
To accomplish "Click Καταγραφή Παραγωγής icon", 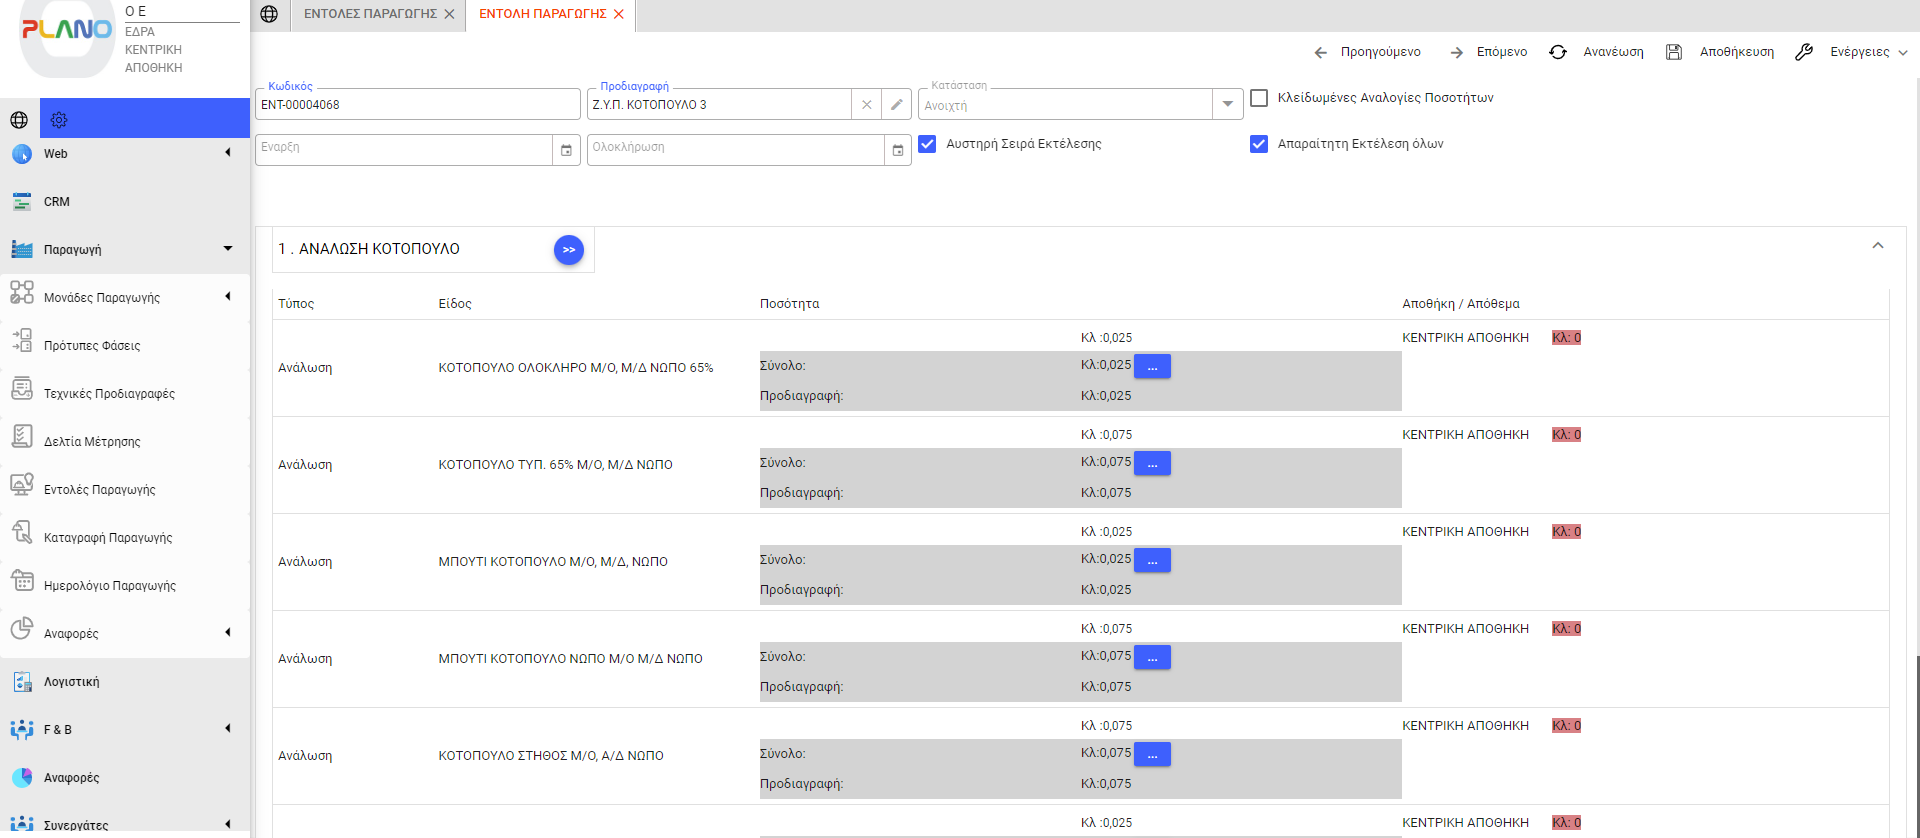I will point(22,532).
